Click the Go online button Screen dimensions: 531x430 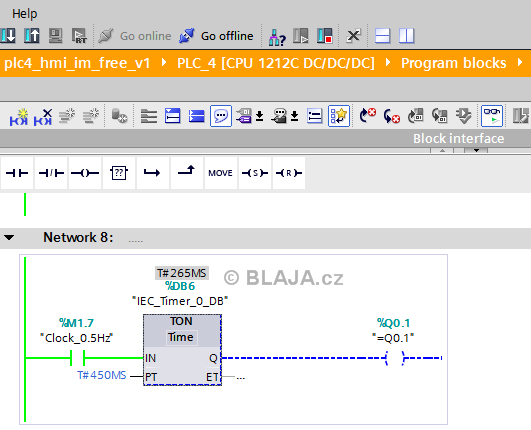pos(135,36)
